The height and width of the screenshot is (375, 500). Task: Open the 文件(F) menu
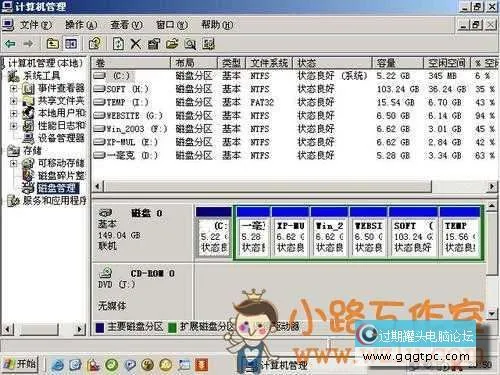click(x=36, y=25)
